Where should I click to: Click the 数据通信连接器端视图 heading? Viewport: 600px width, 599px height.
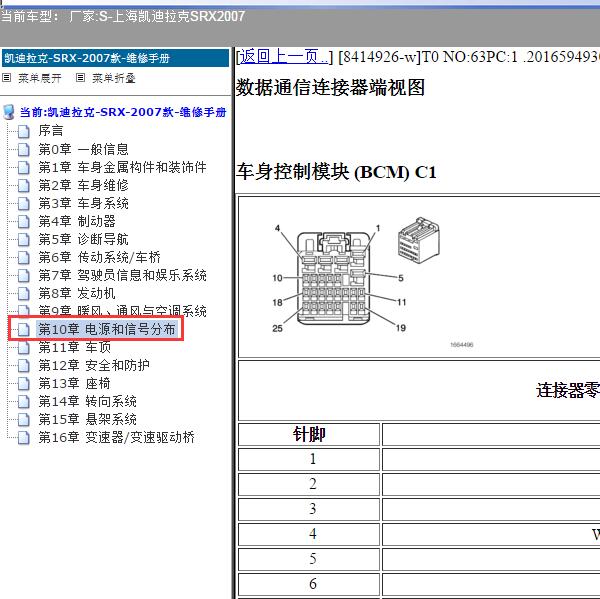331,87
